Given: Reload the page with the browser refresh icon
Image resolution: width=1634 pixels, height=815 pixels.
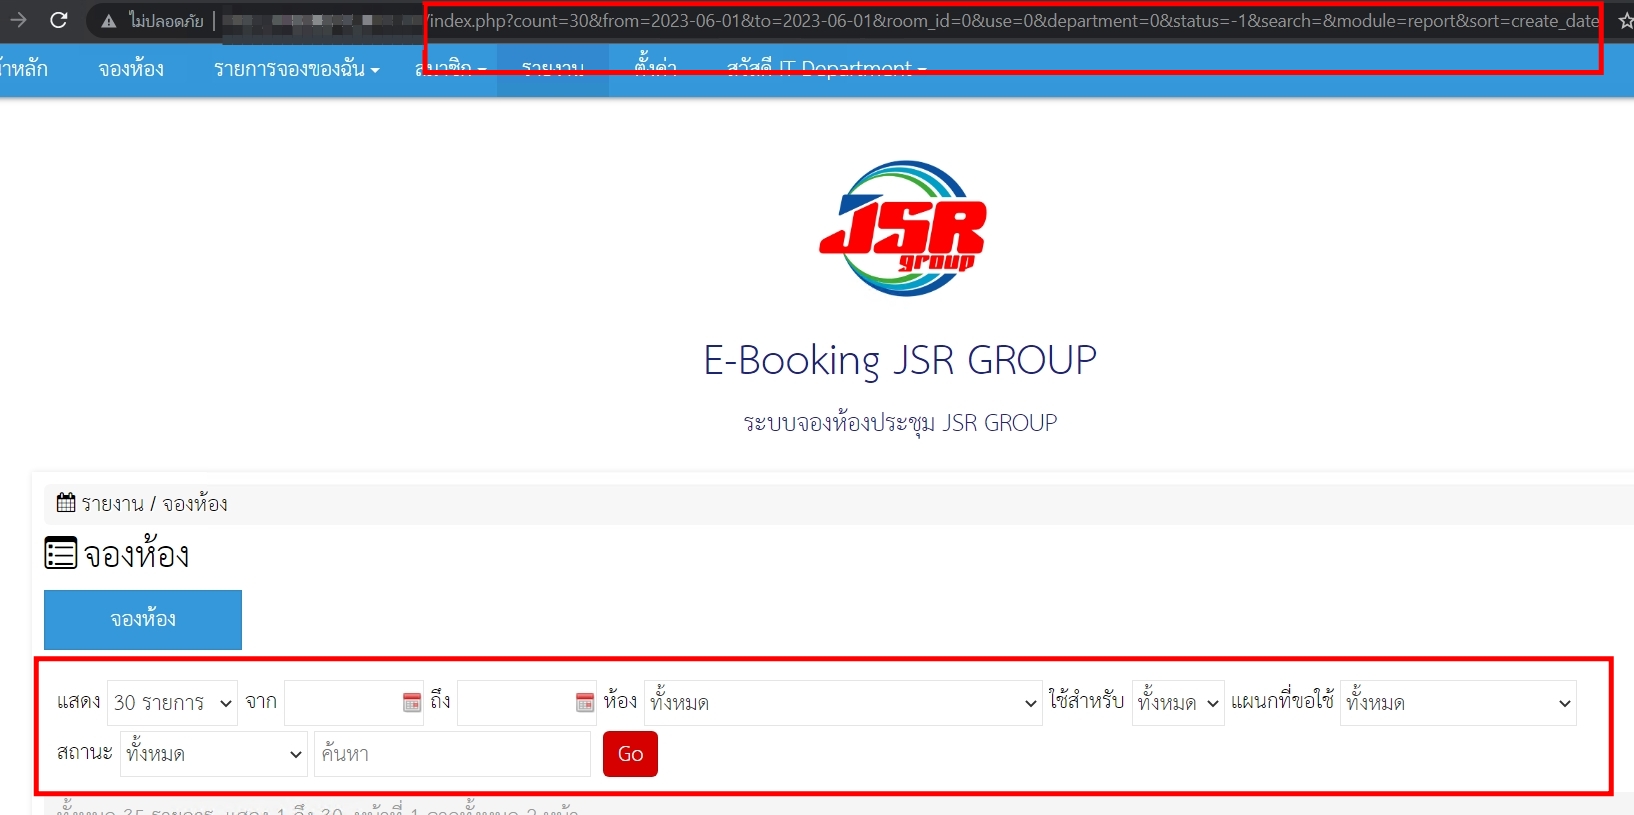Looking at the screenshot, I should pyautogui.click(x=59, y=20).
